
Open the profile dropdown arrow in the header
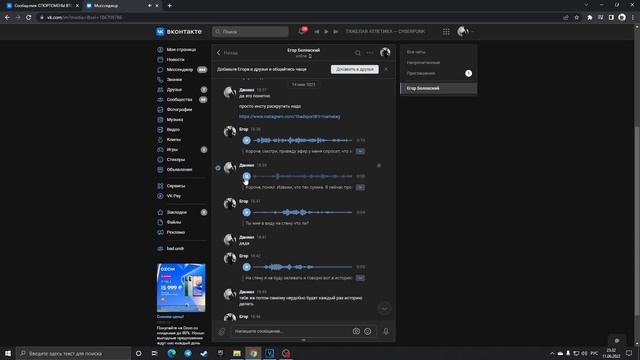pos(472,31)
